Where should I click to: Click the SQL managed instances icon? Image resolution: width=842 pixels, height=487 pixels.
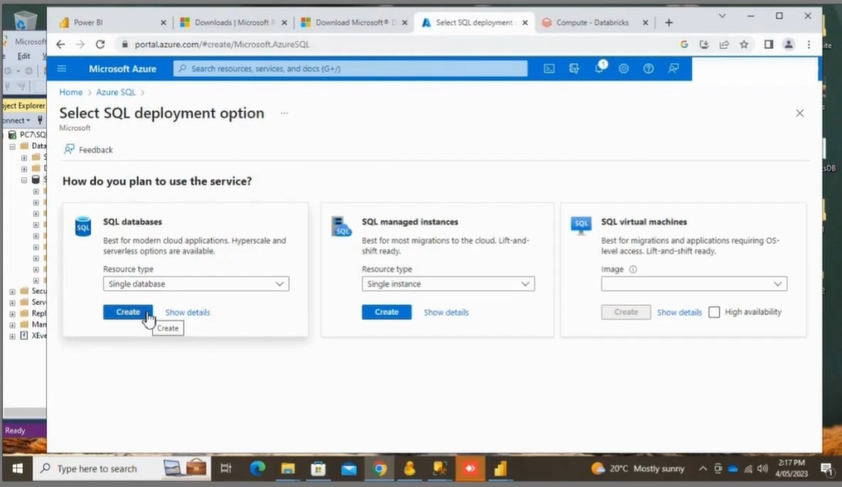341,227
